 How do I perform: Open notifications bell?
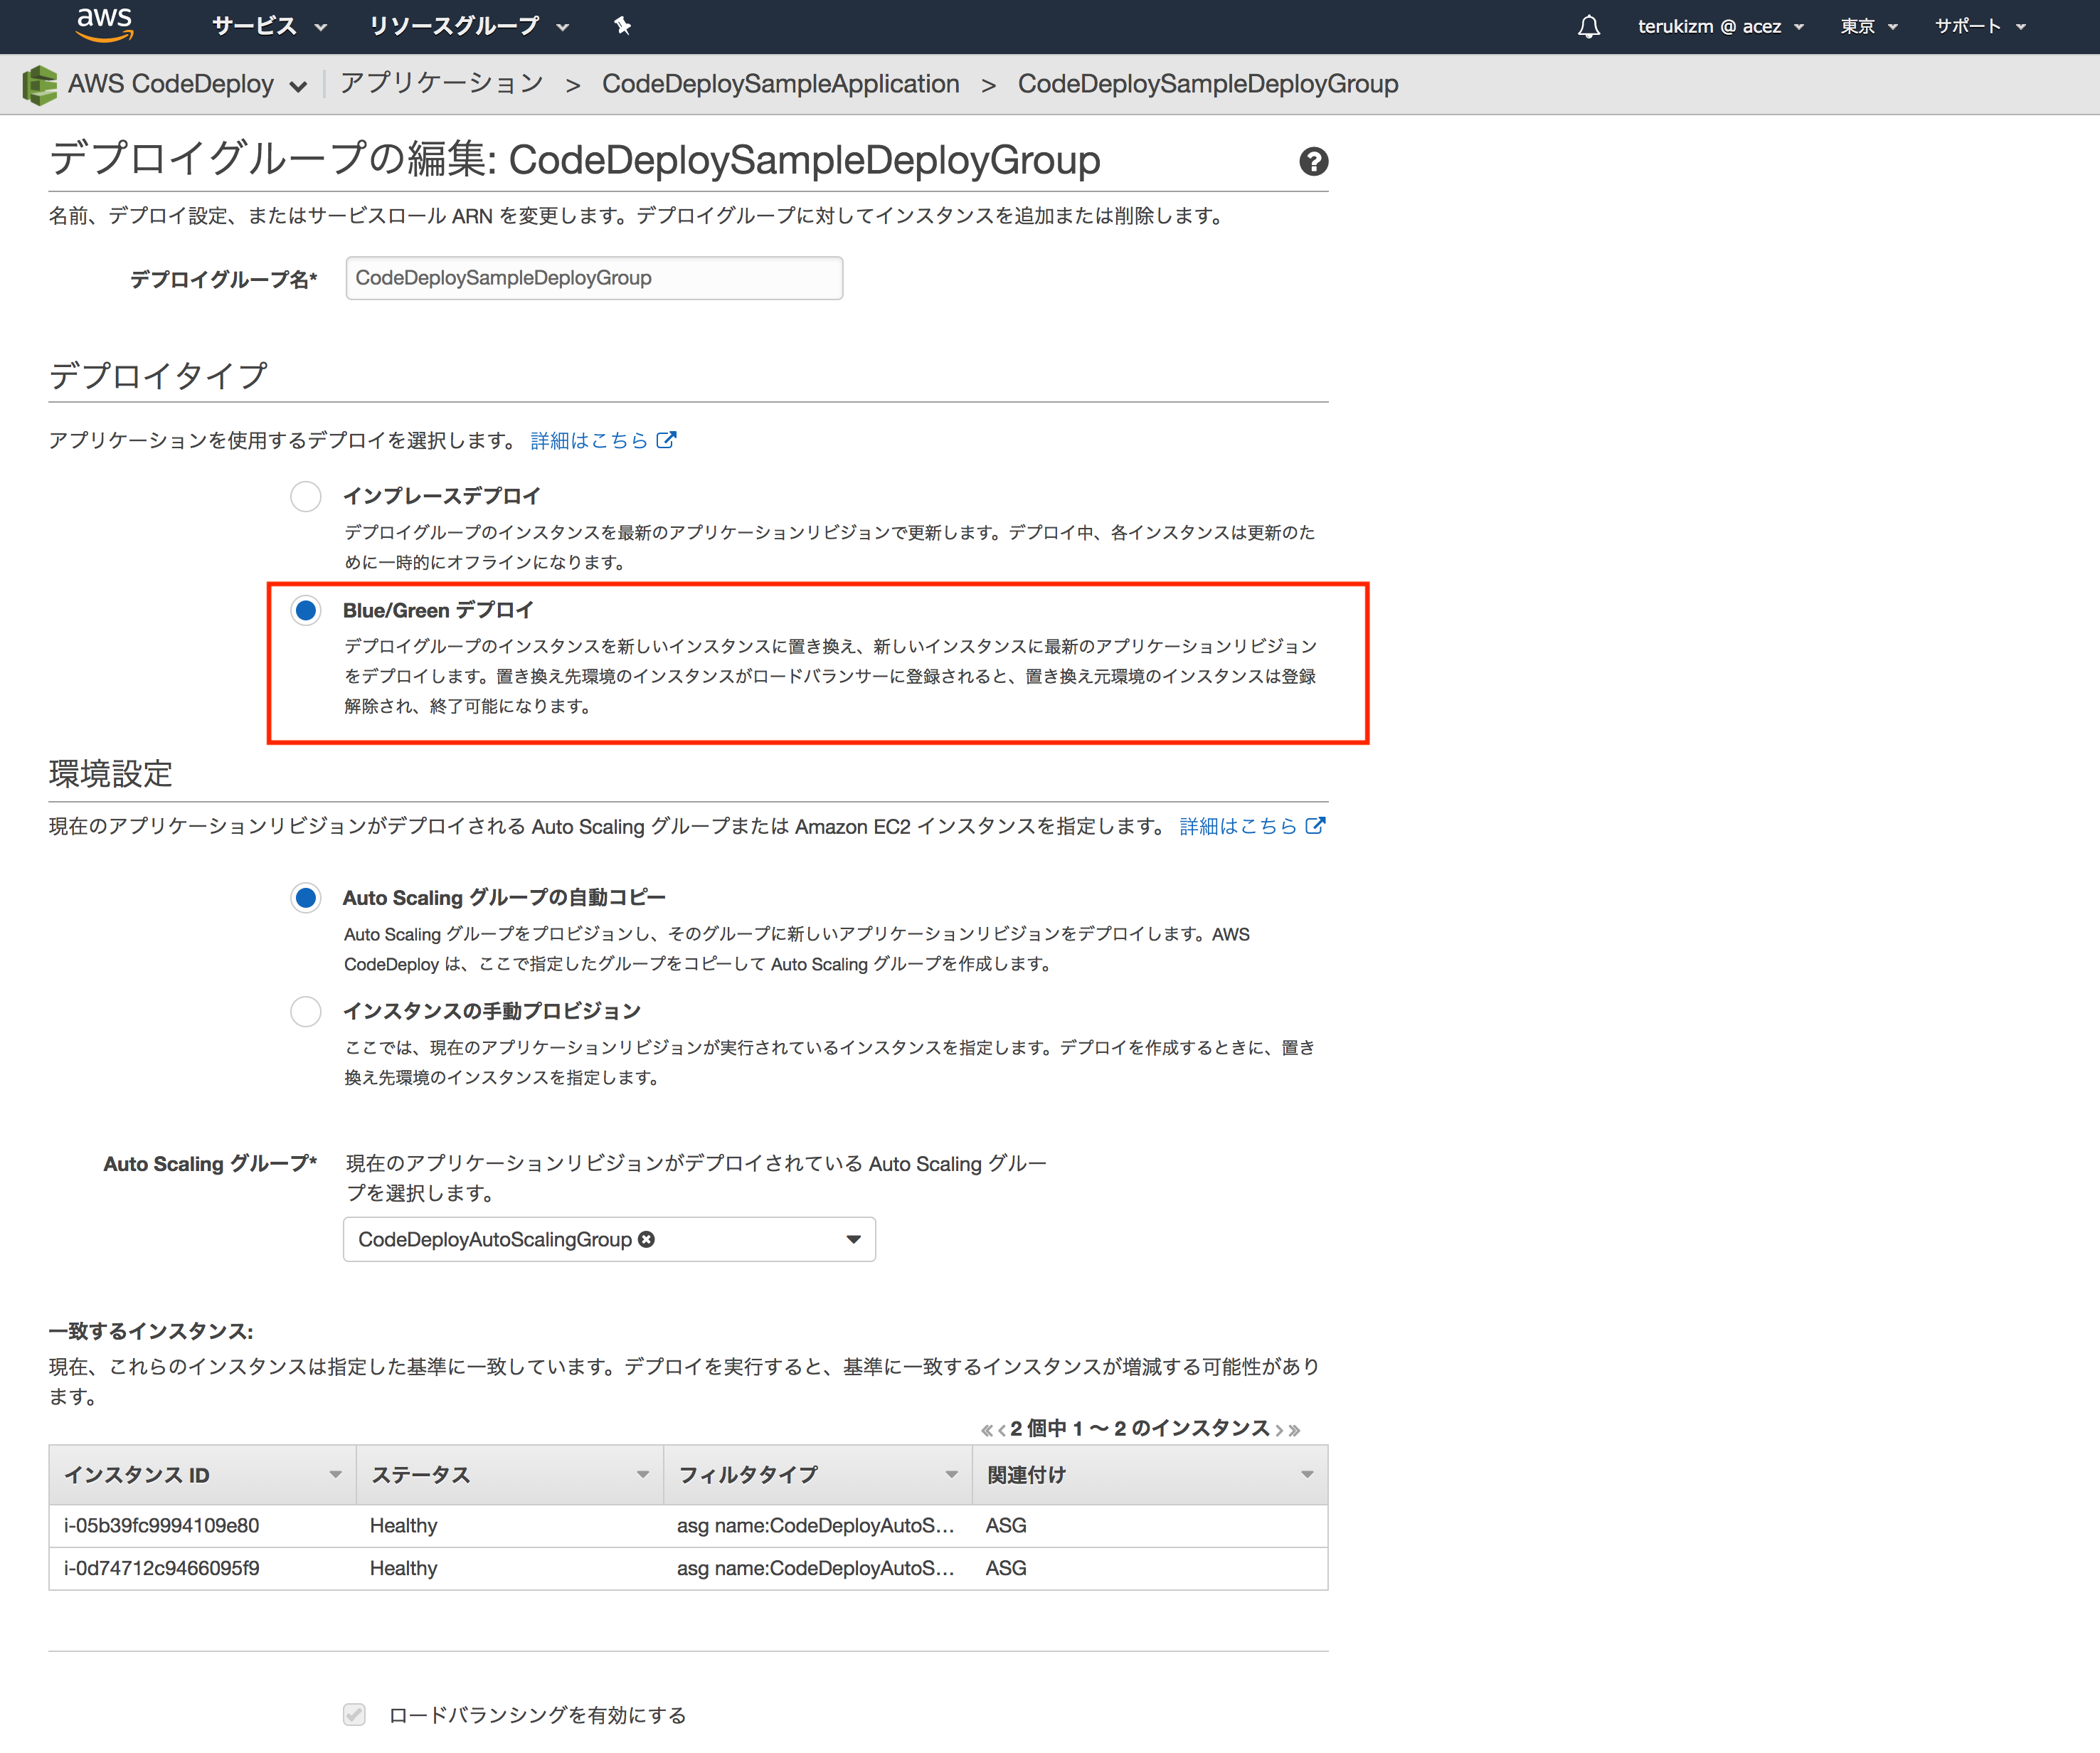click(x=1588, y=27)
